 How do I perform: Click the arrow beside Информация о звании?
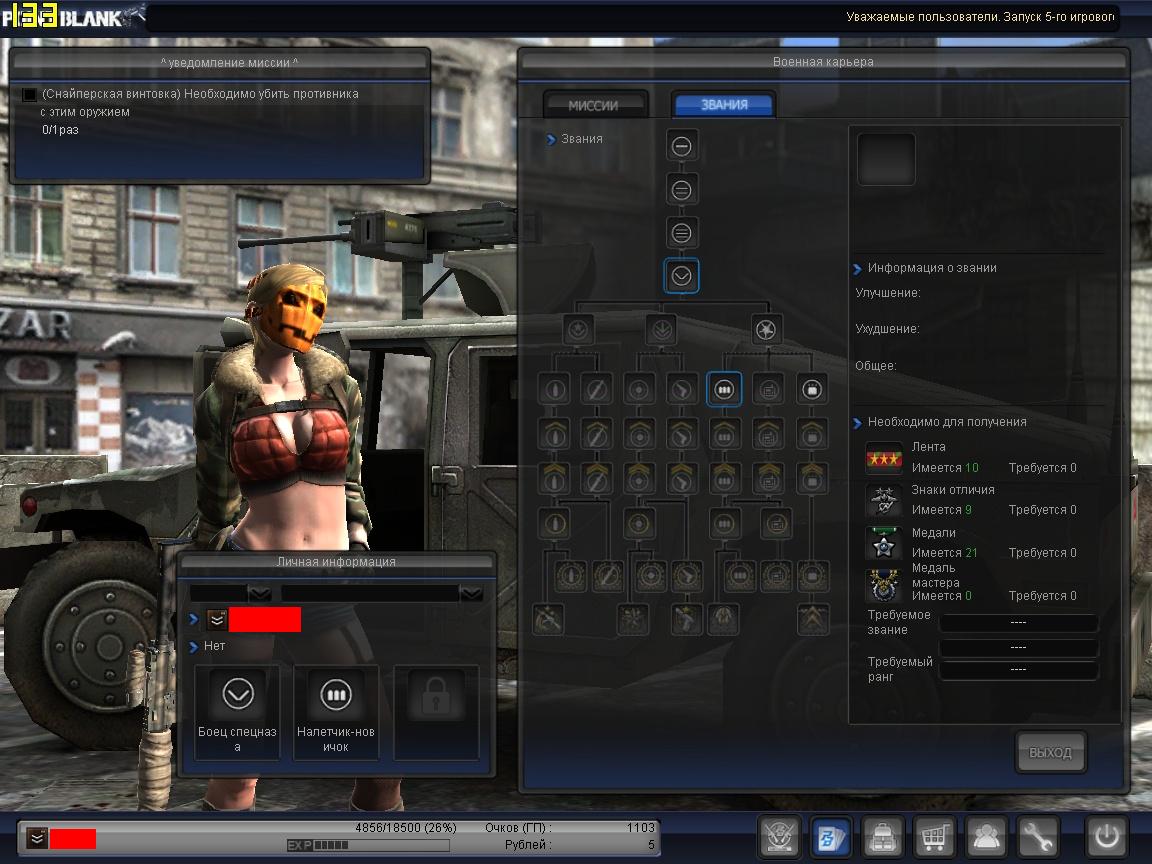857,269
